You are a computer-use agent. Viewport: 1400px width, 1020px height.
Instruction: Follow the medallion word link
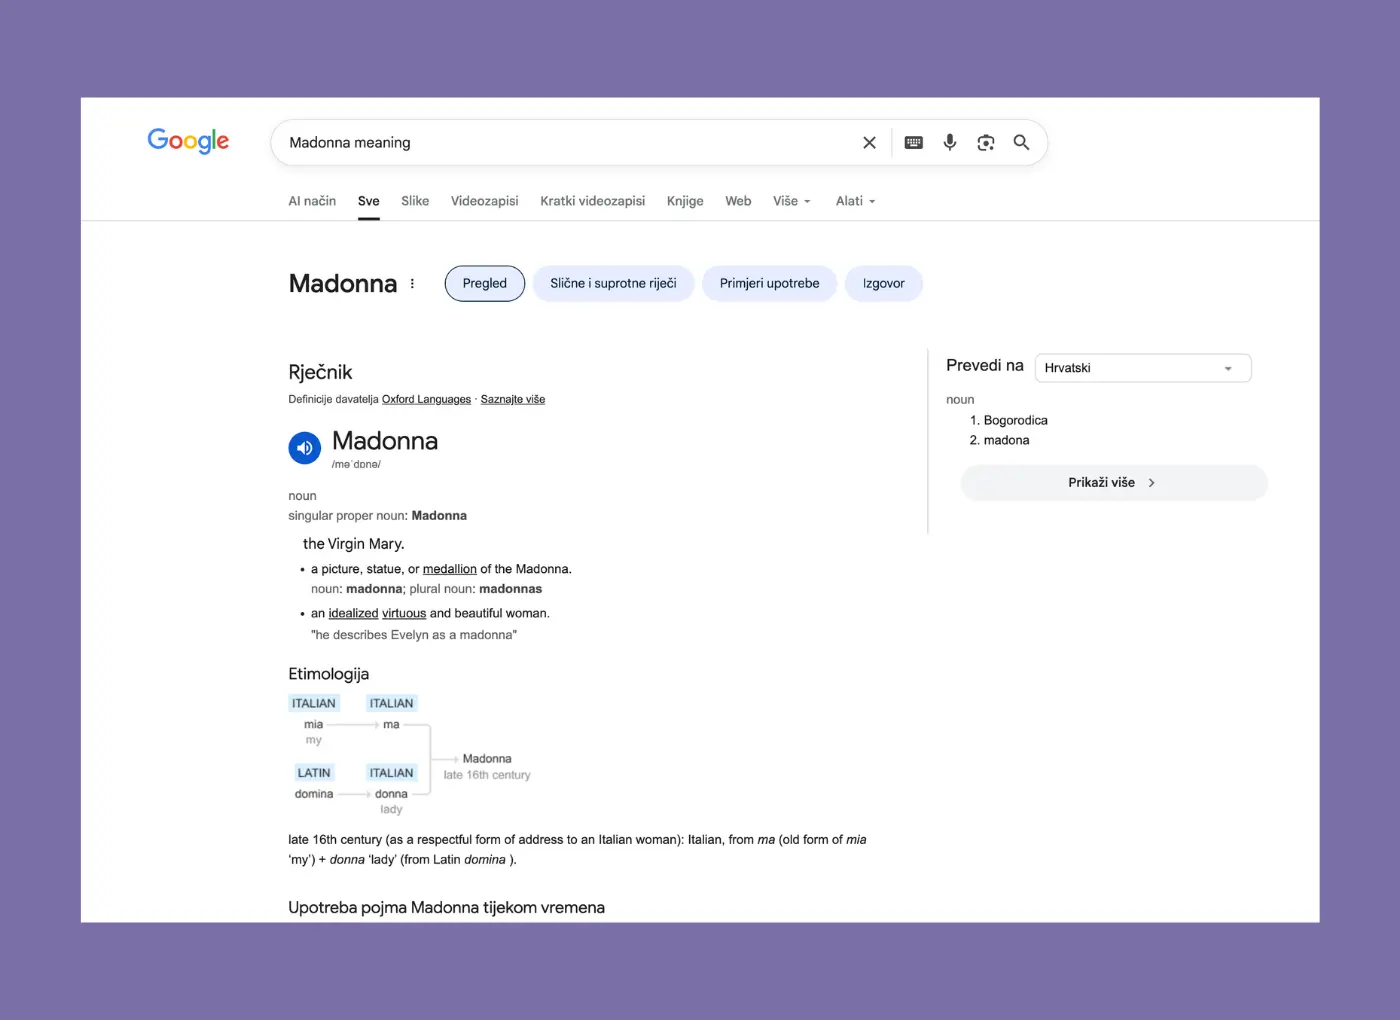pos(450,569)
